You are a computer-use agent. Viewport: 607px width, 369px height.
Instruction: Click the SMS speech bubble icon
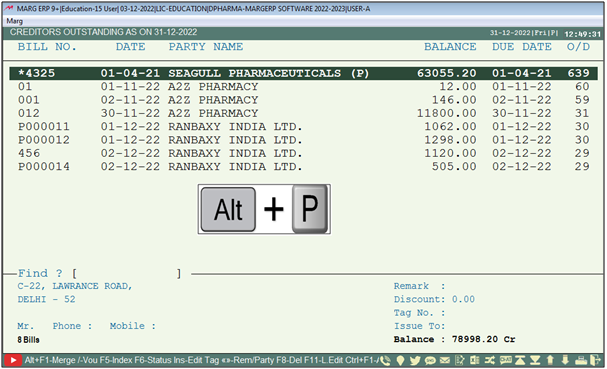point(430,360)
